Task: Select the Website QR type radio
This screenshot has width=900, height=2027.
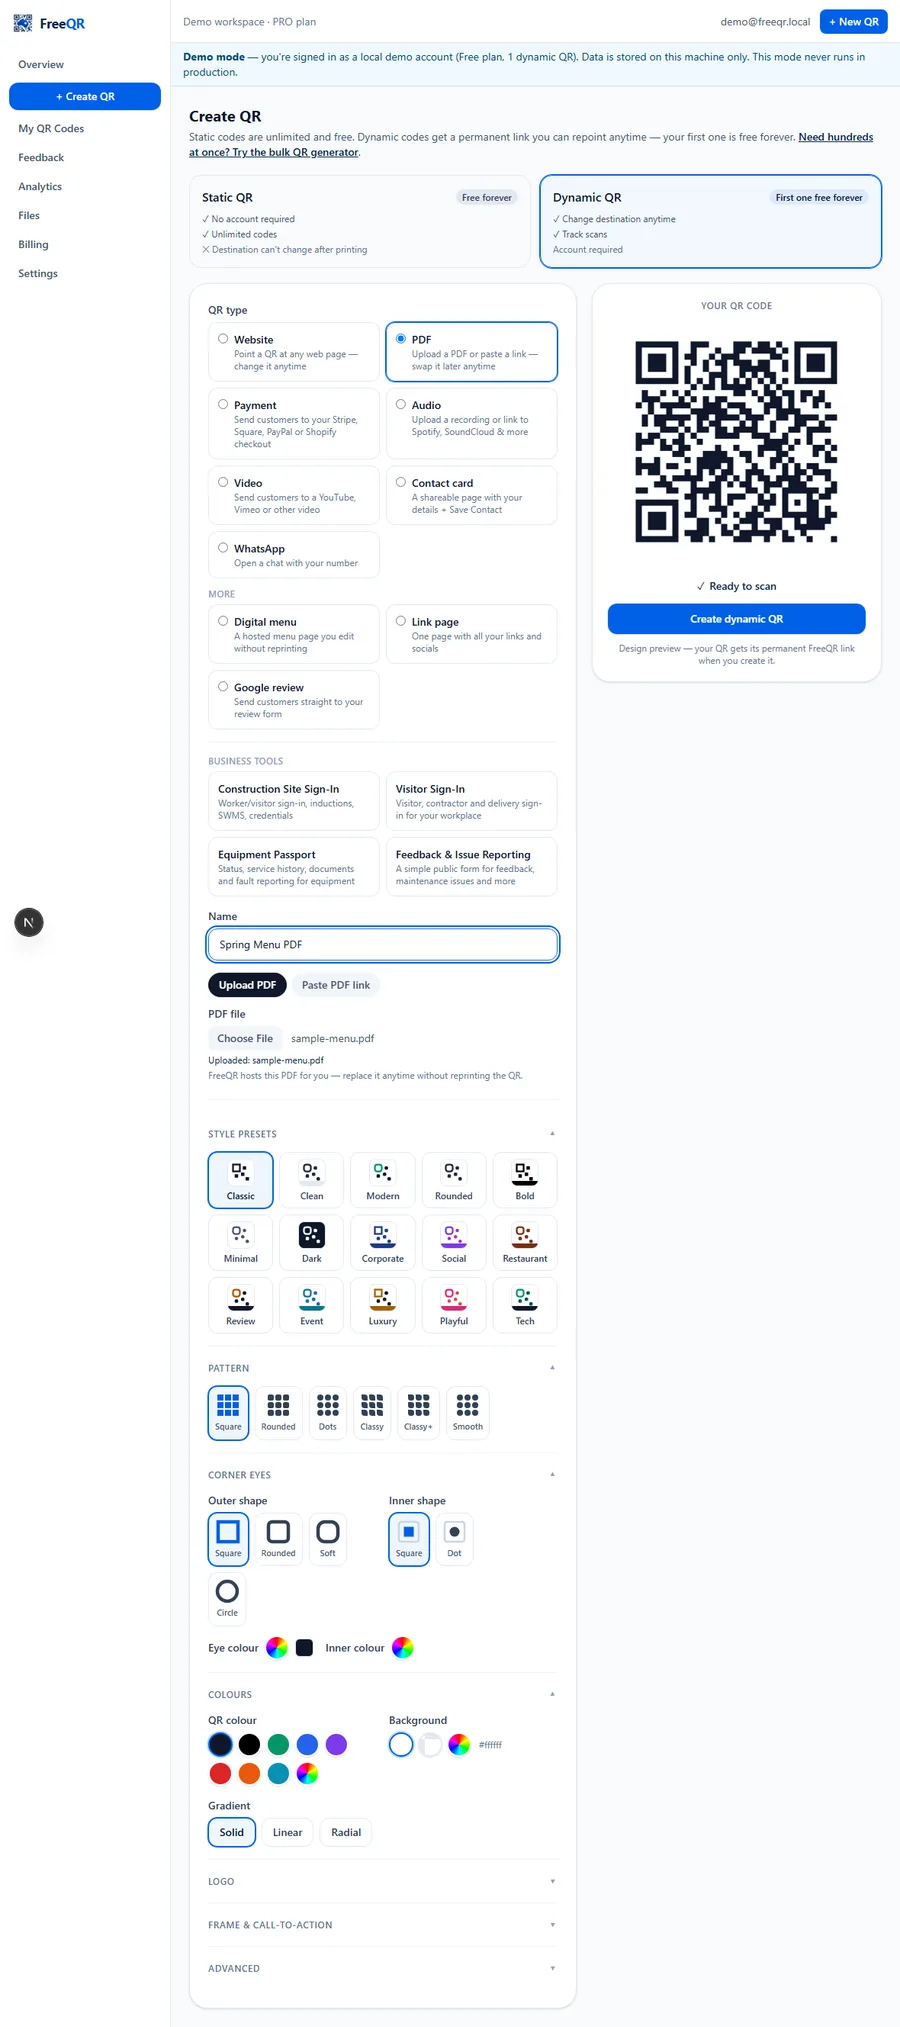Action: click(223, 339)
